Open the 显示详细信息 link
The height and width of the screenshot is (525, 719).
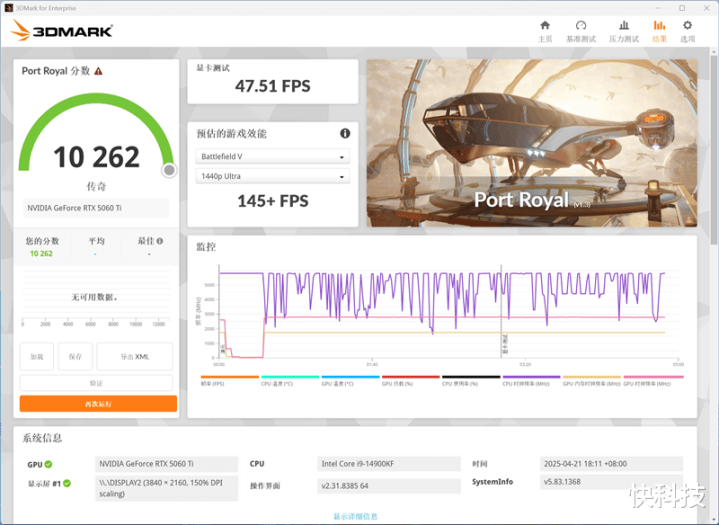[x=355, y=516]
